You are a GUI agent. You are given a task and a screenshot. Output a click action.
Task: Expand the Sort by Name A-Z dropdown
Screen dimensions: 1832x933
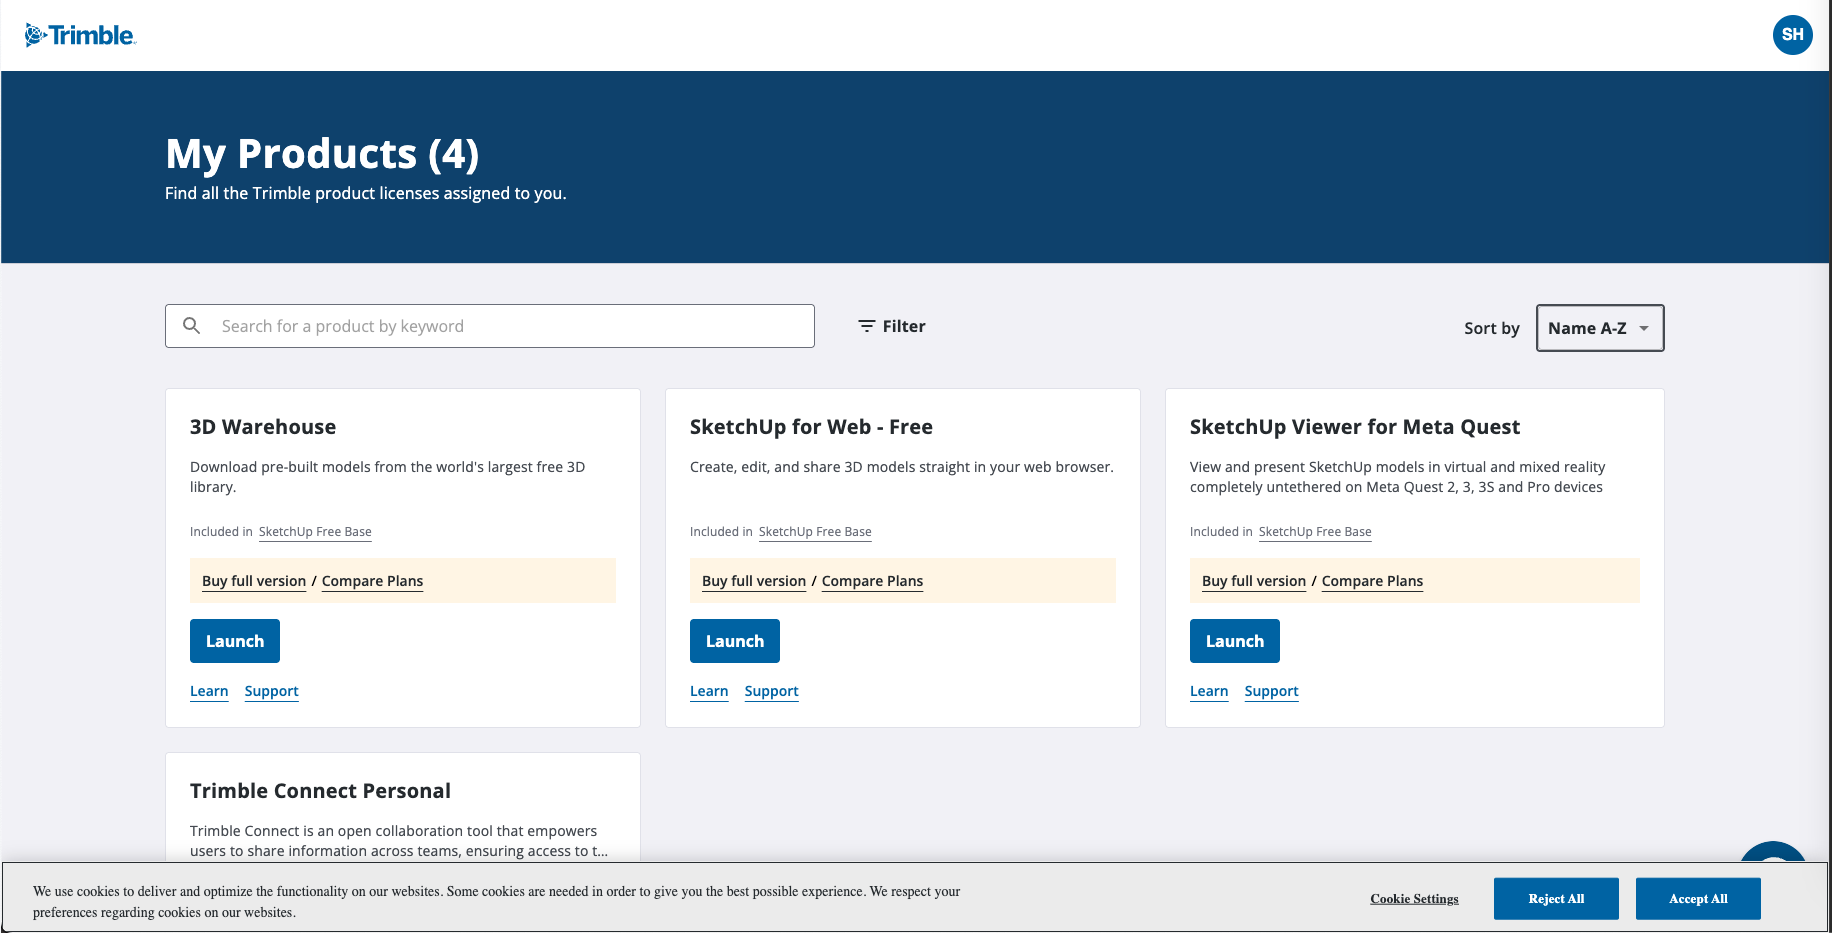1599,328
